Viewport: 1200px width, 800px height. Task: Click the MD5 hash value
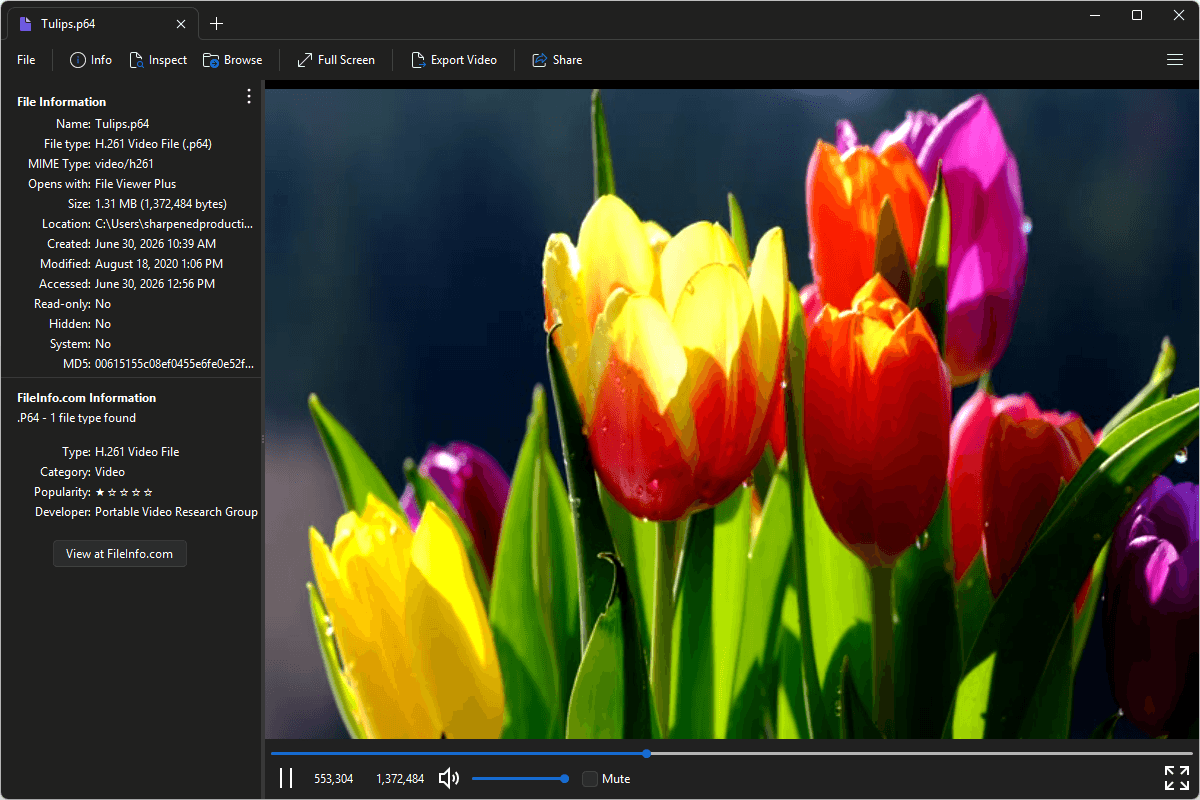174,364
